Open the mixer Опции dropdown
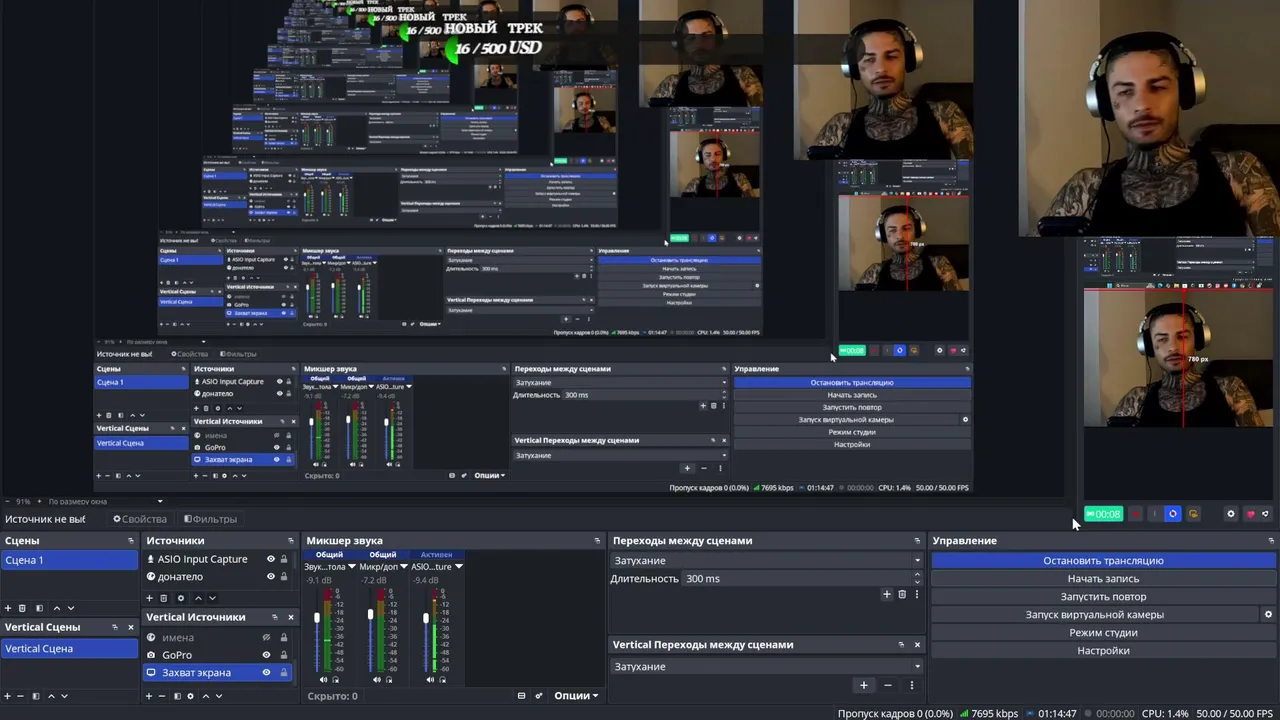The width and height of the screenshot is (1280, 720). [576, 696]
